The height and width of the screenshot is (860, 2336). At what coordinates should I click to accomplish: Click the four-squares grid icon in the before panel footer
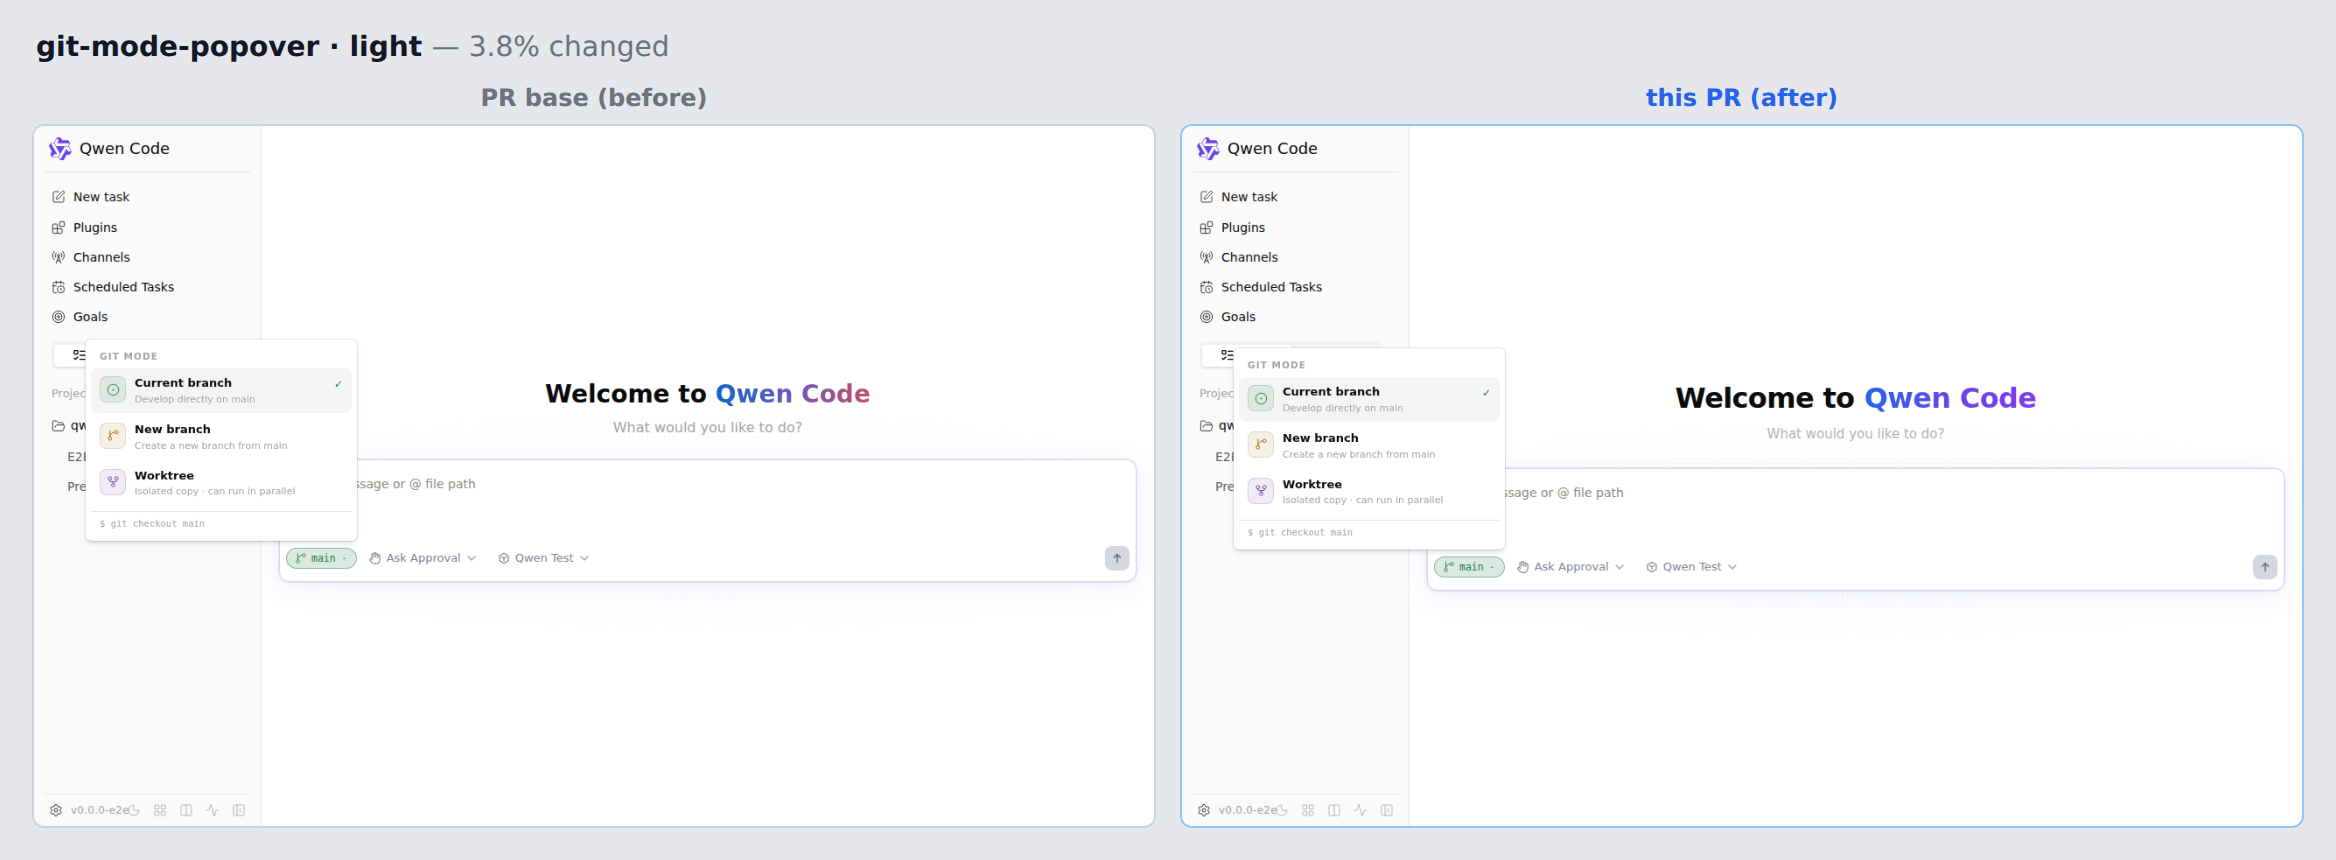pos(160,810)
